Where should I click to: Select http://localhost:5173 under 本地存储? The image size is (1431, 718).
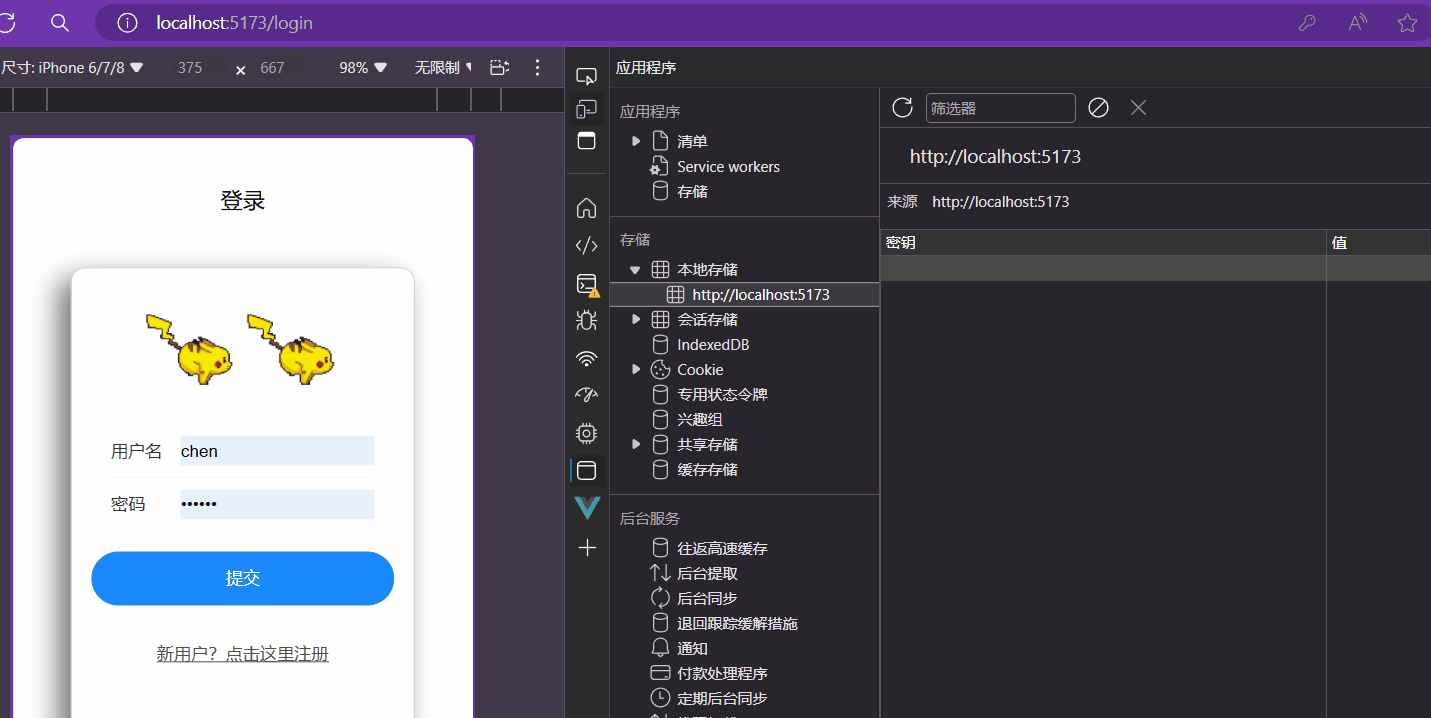point(761,295)
